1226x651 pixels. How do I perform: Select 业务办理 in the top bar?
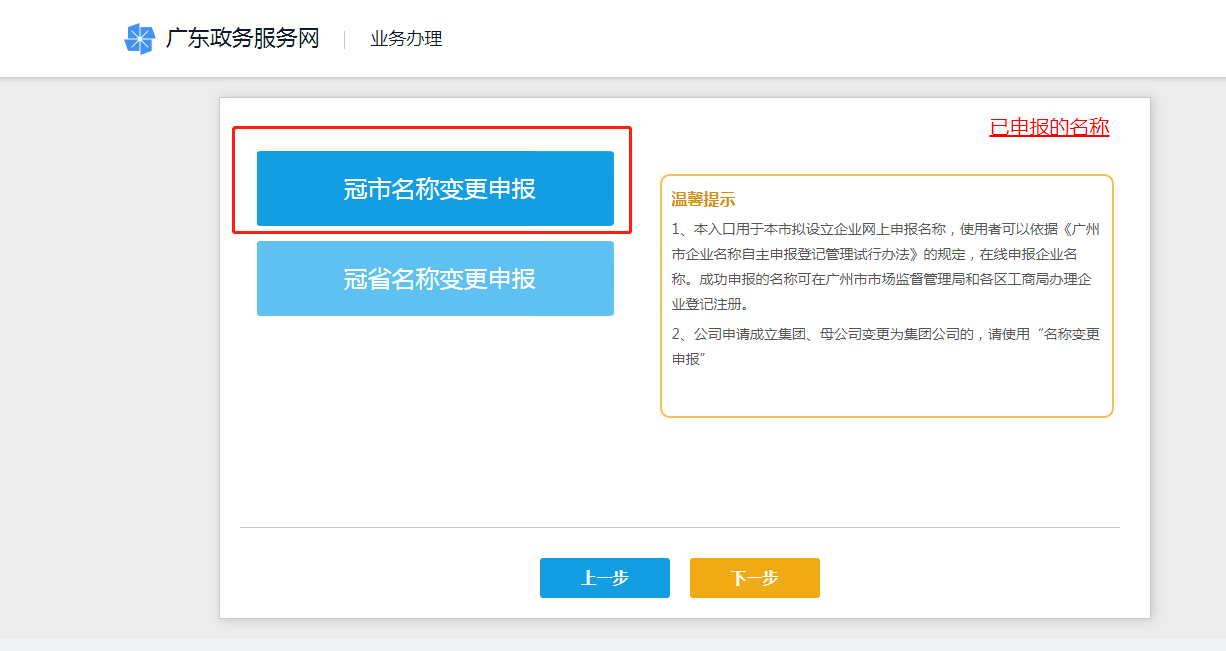click(405, 38)
